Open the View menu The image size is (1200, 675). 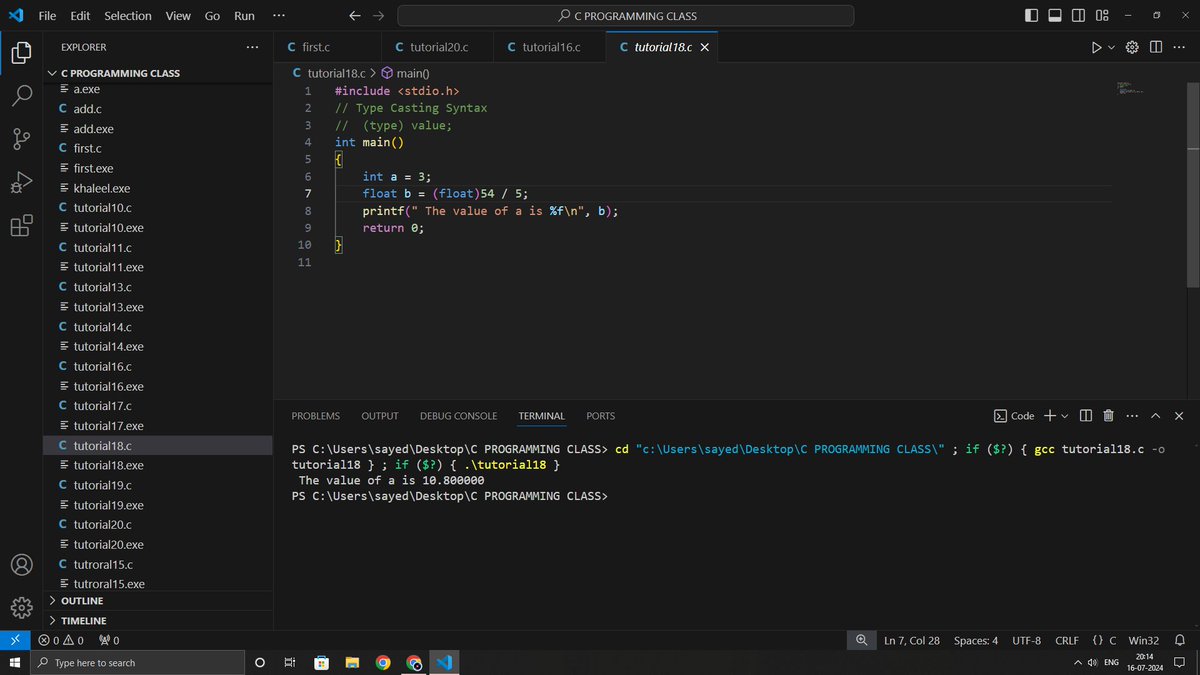coord(178,16)
